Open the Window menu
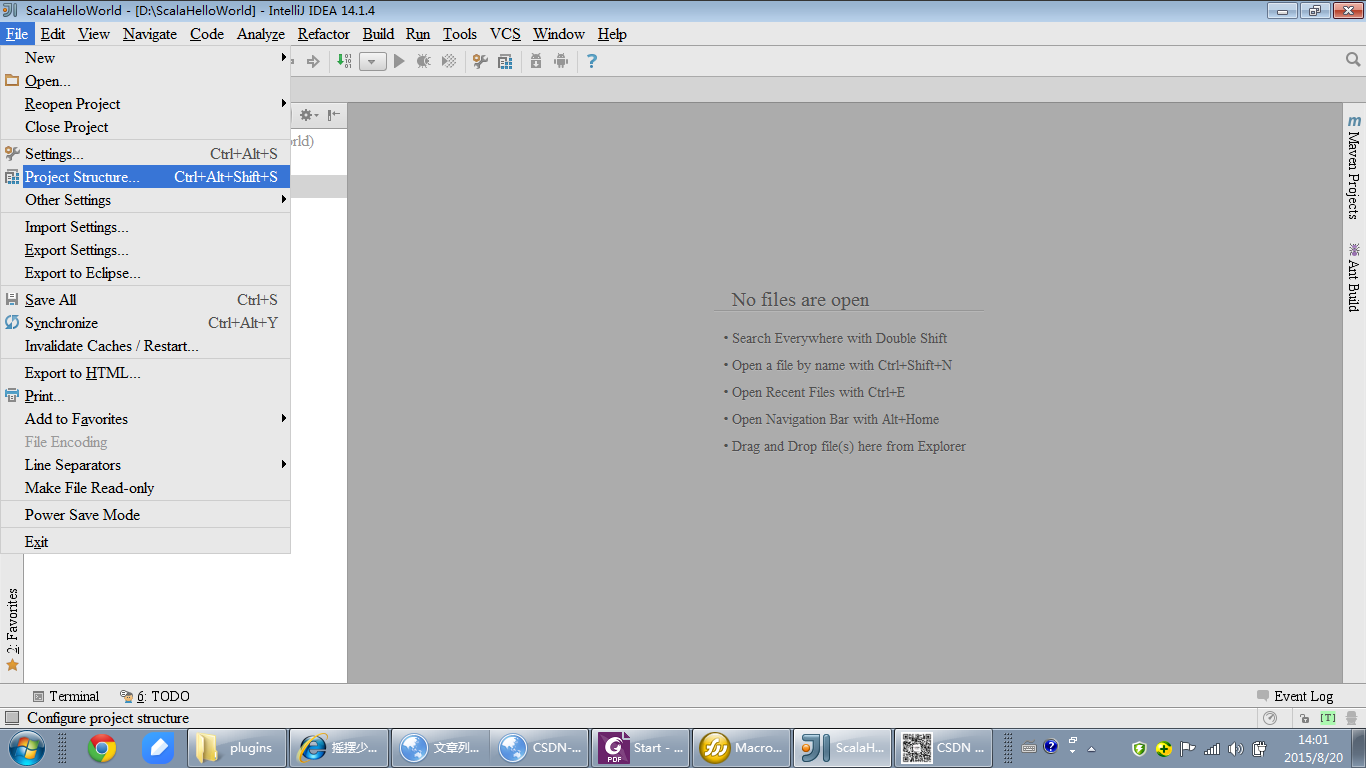 pyautogui.click(x=559, y=34)
